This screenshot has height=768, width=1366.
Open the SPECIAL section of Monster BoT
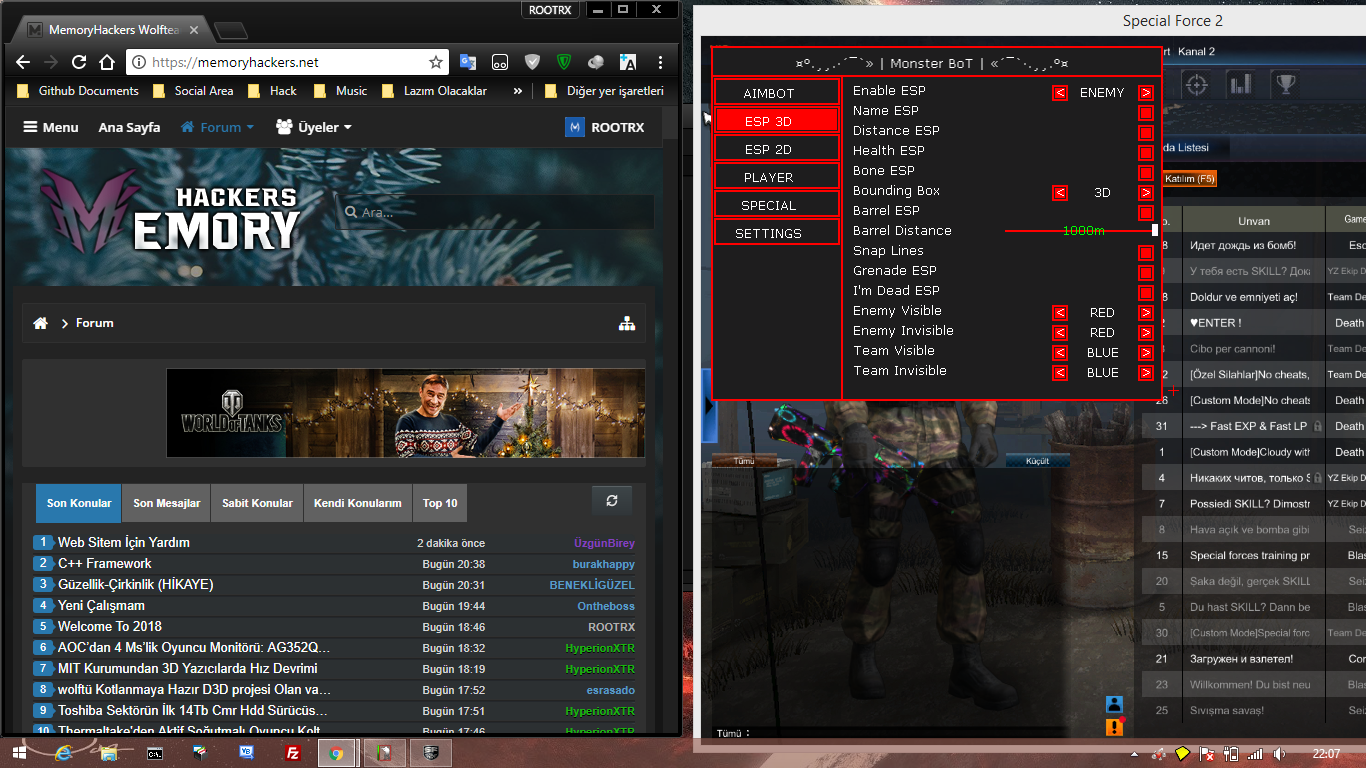click(x=777, y=204)
